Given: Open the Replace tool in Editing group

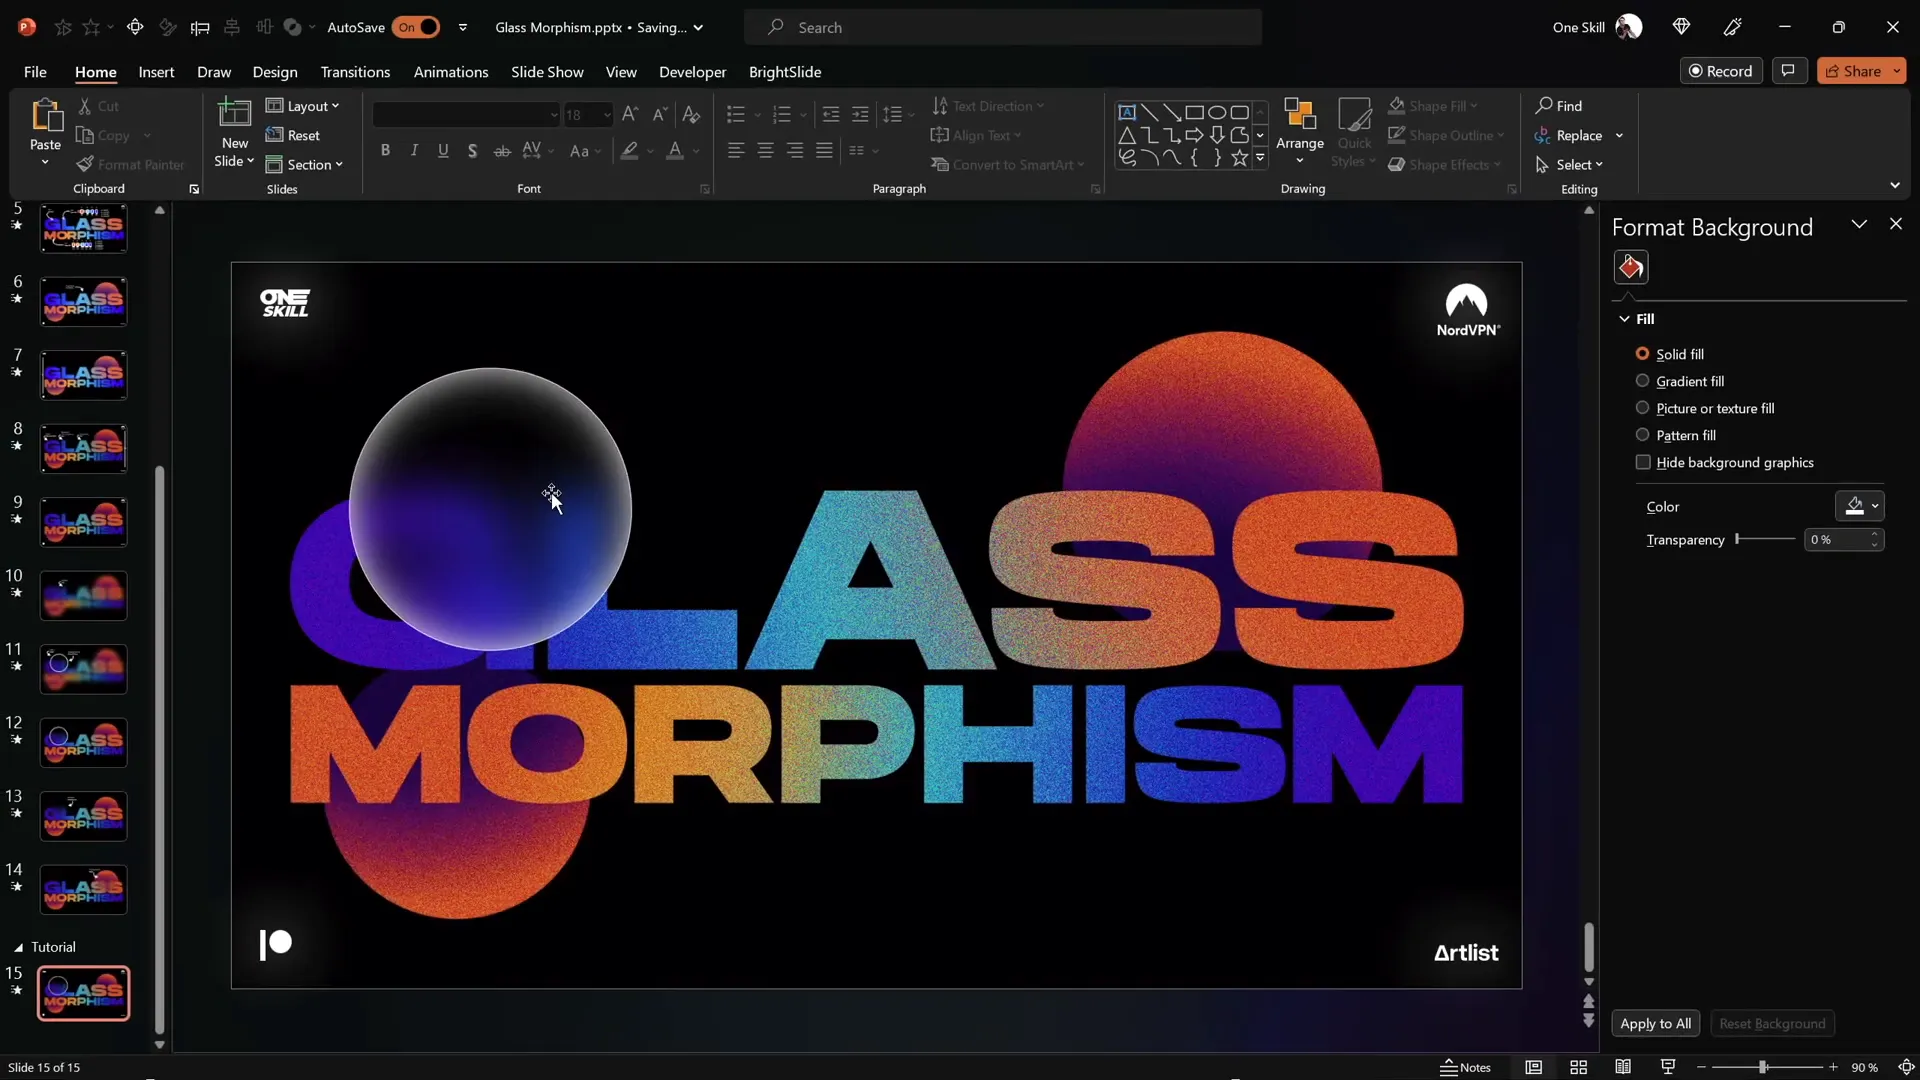Looking at the screenshot, I should 1577,135.
